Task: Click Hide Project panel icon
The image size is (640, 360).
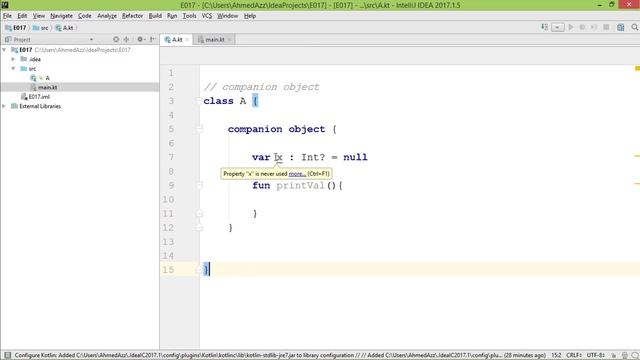Action: point(153,39)
